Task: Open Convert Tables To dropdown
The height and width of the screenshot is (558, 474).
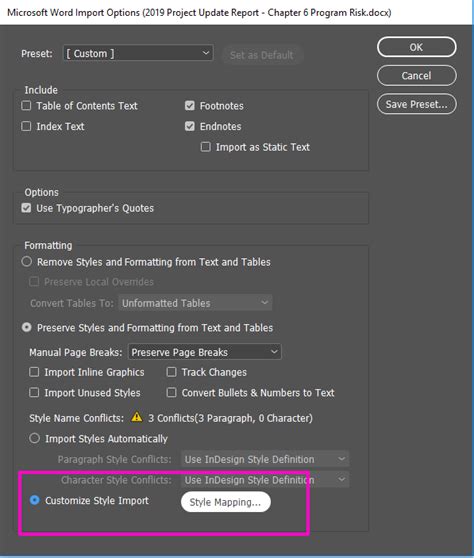Action: (x=195, y=303)
